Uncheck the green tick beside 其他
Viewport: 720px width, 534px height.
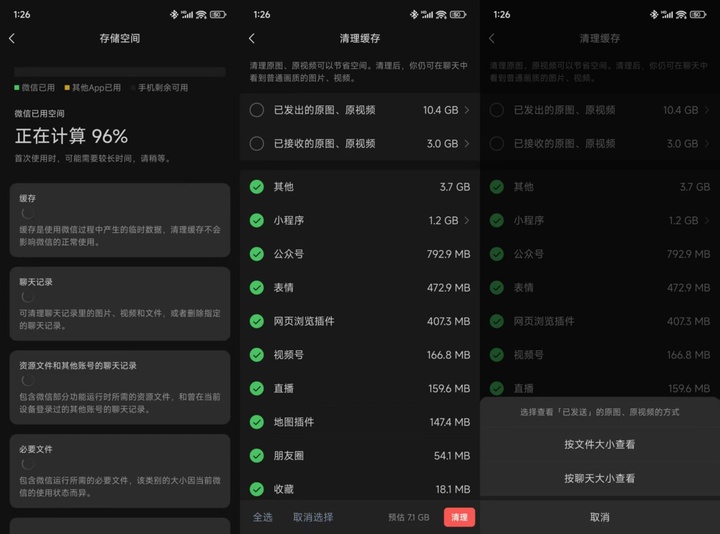[x=257, y=187]
